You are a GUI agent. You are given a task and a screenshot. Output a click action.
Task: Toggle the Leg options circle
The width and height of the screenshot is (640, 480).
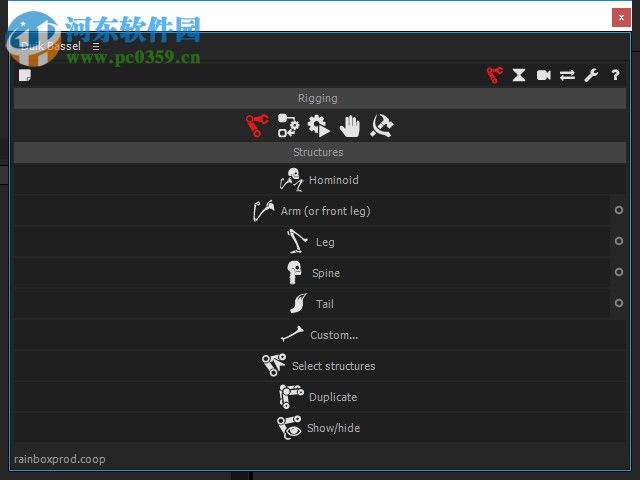[x=619, y=241]
